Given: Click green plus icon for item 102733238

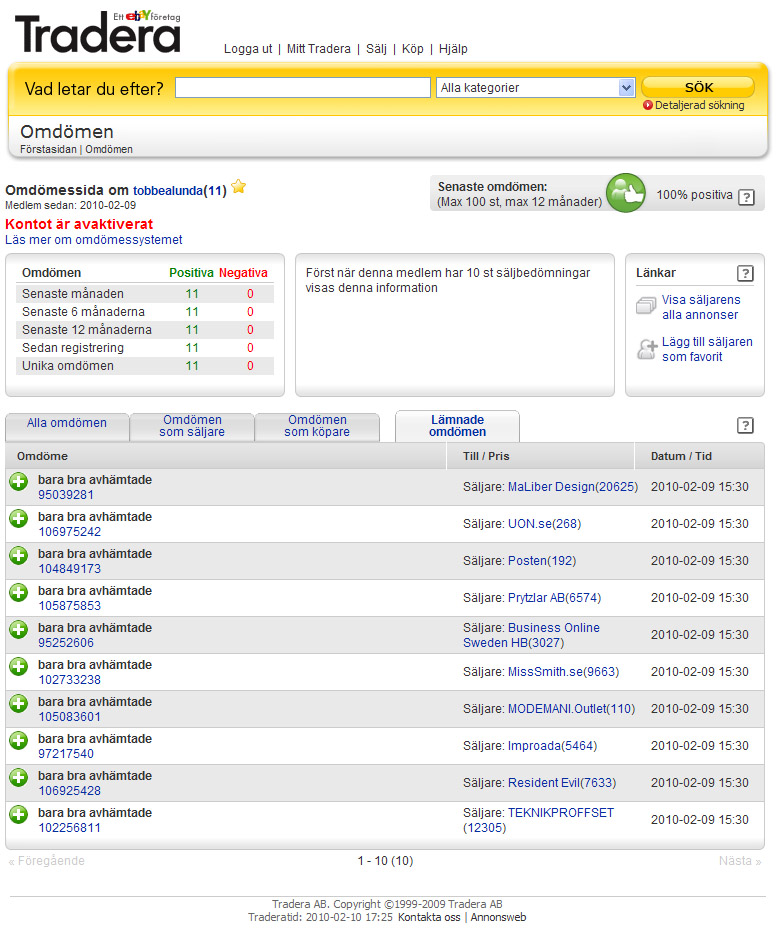Looking at the screenshot, I should pyautogui.click(x=18, y=666).
